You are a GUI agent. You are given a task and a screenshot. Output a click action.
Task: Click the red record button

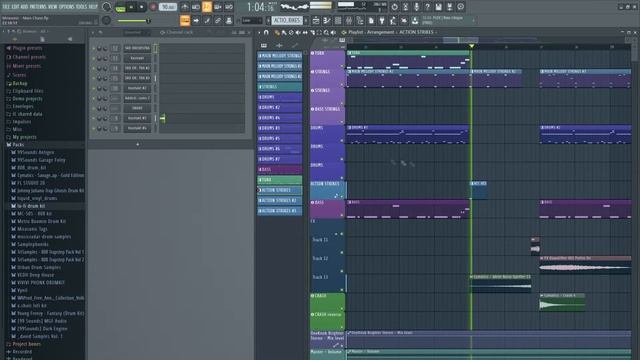[153, 7]
